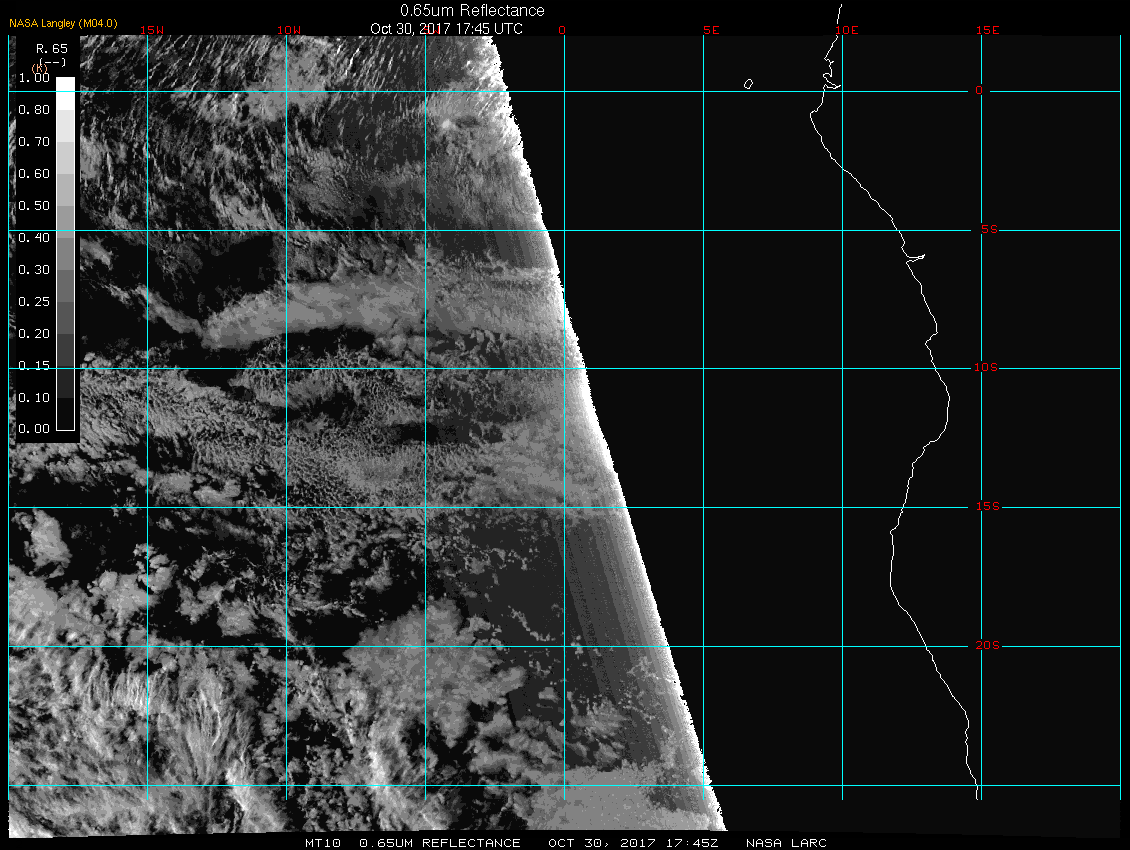Click the 0.25 value on the reflectance scale
The image size is (1130, 850).
[x=34, y=301]
